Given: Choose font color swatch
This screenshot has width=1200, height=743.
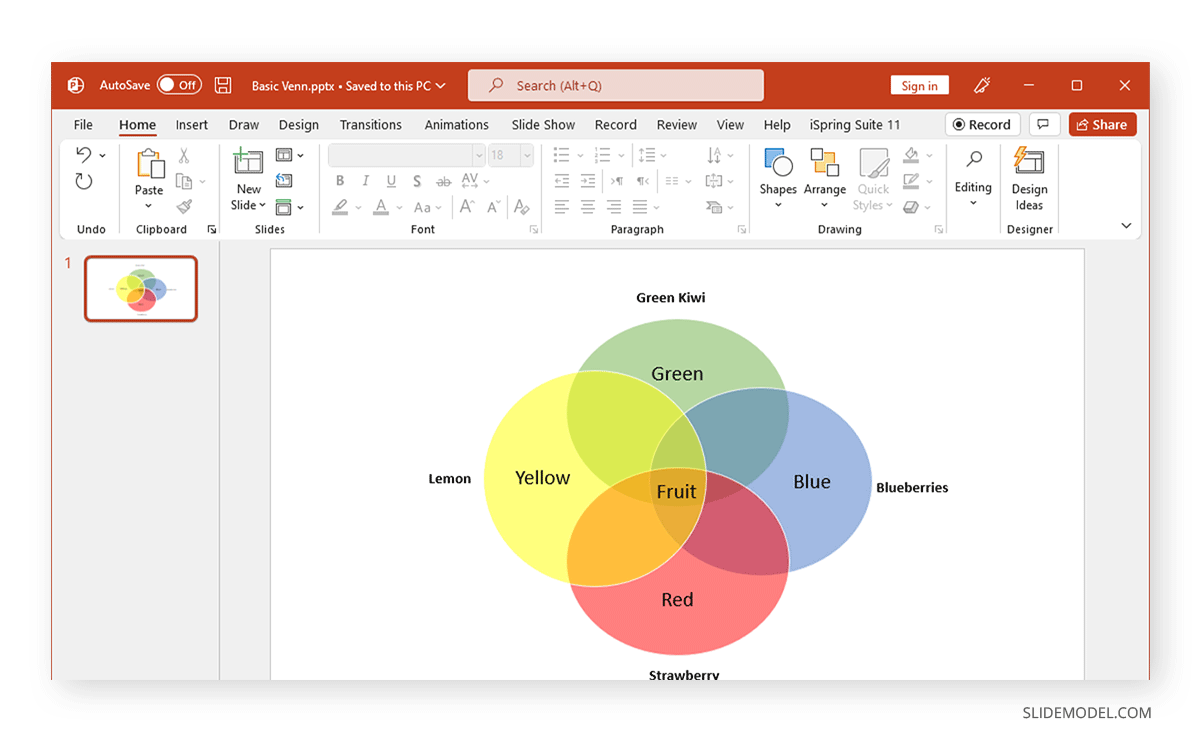Looking at the screenshot, I should tap(380, 207).
